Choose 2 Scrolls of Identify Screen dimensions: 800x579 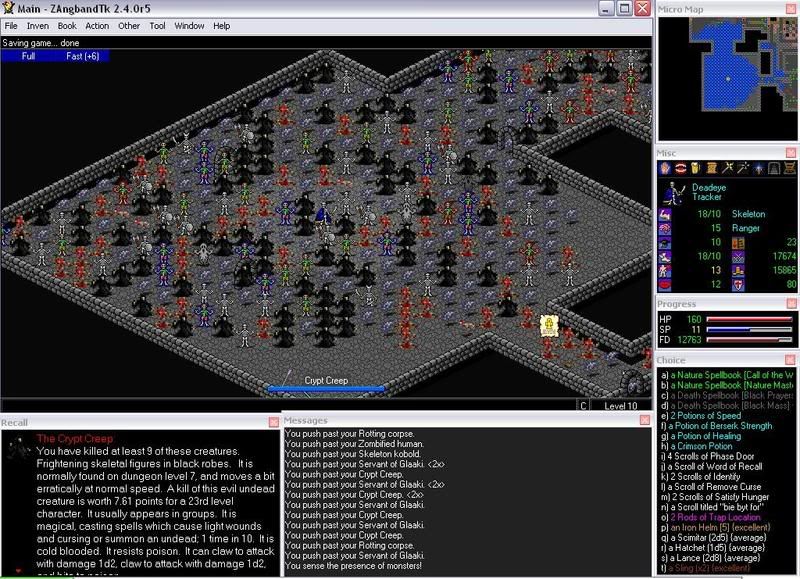pyautogui.click(x=701, y=476)
